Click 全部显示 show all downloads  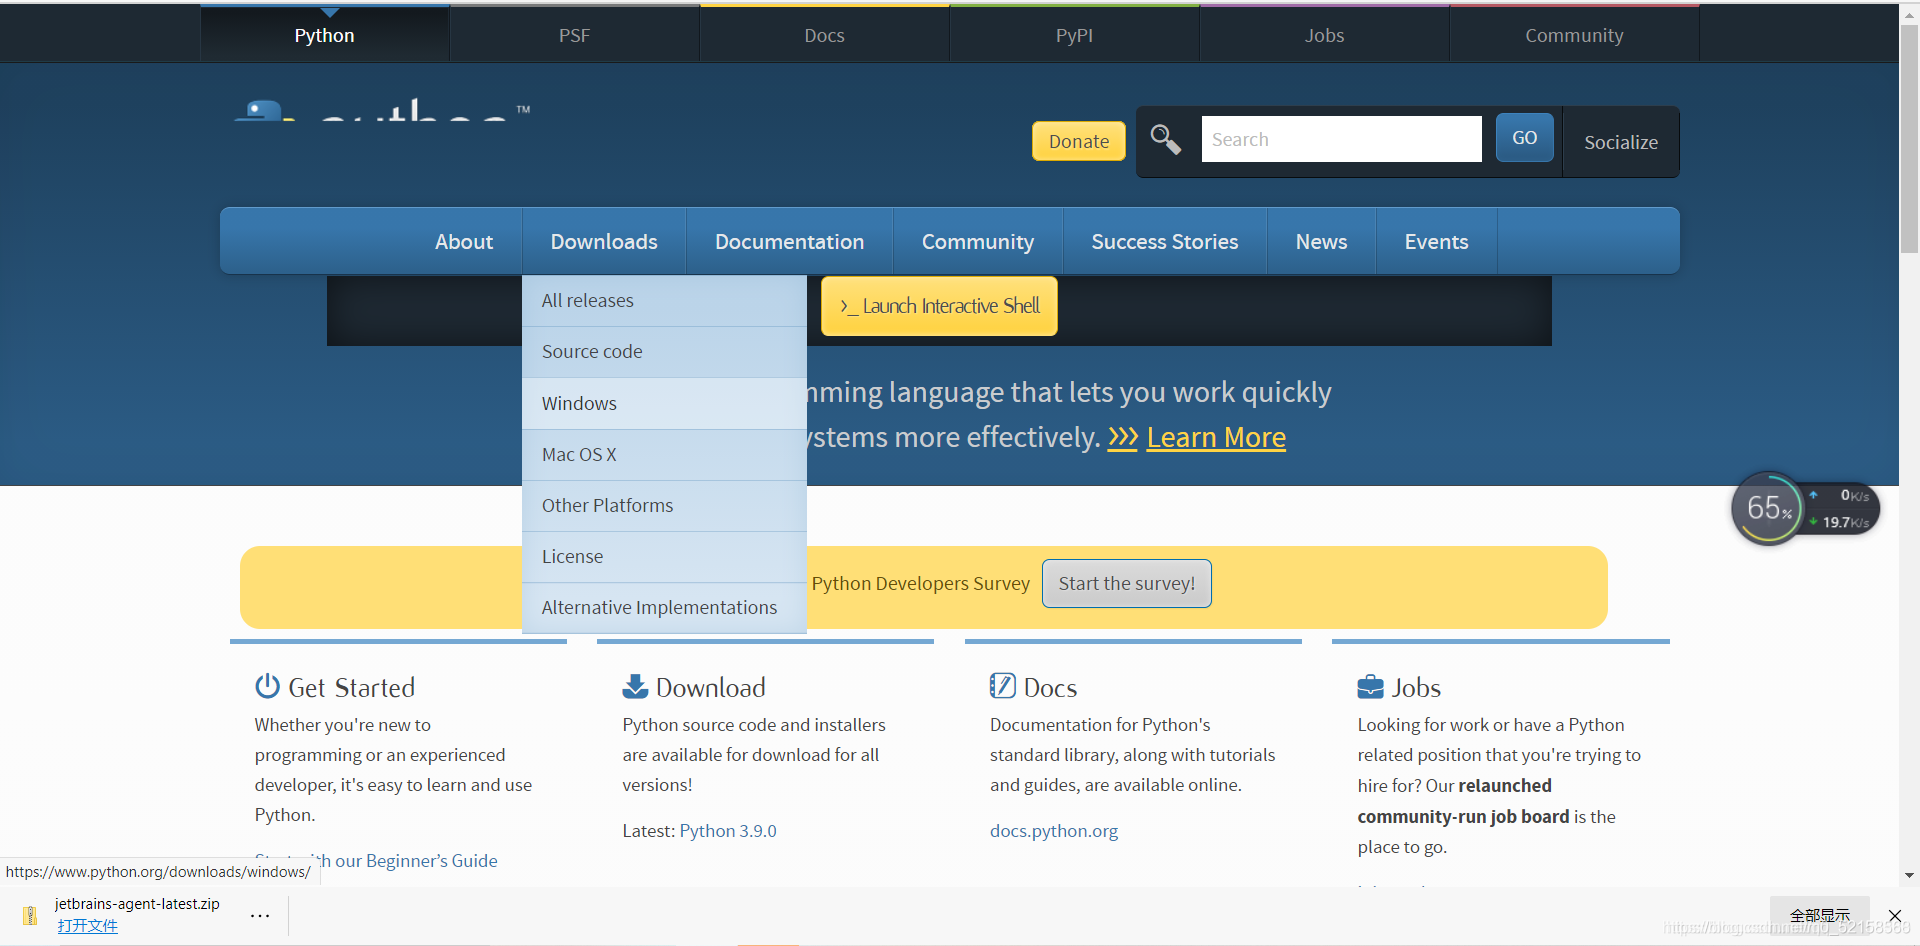tap(1820, 915)
